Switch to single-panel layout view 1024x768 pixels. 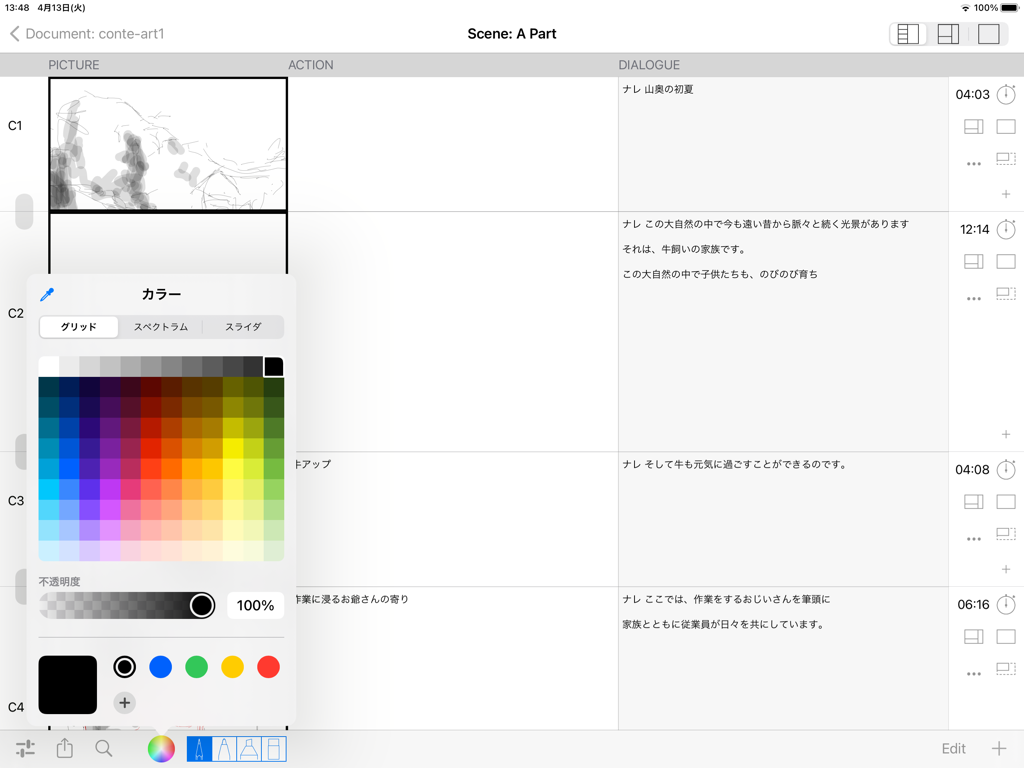tap(988, 34)
